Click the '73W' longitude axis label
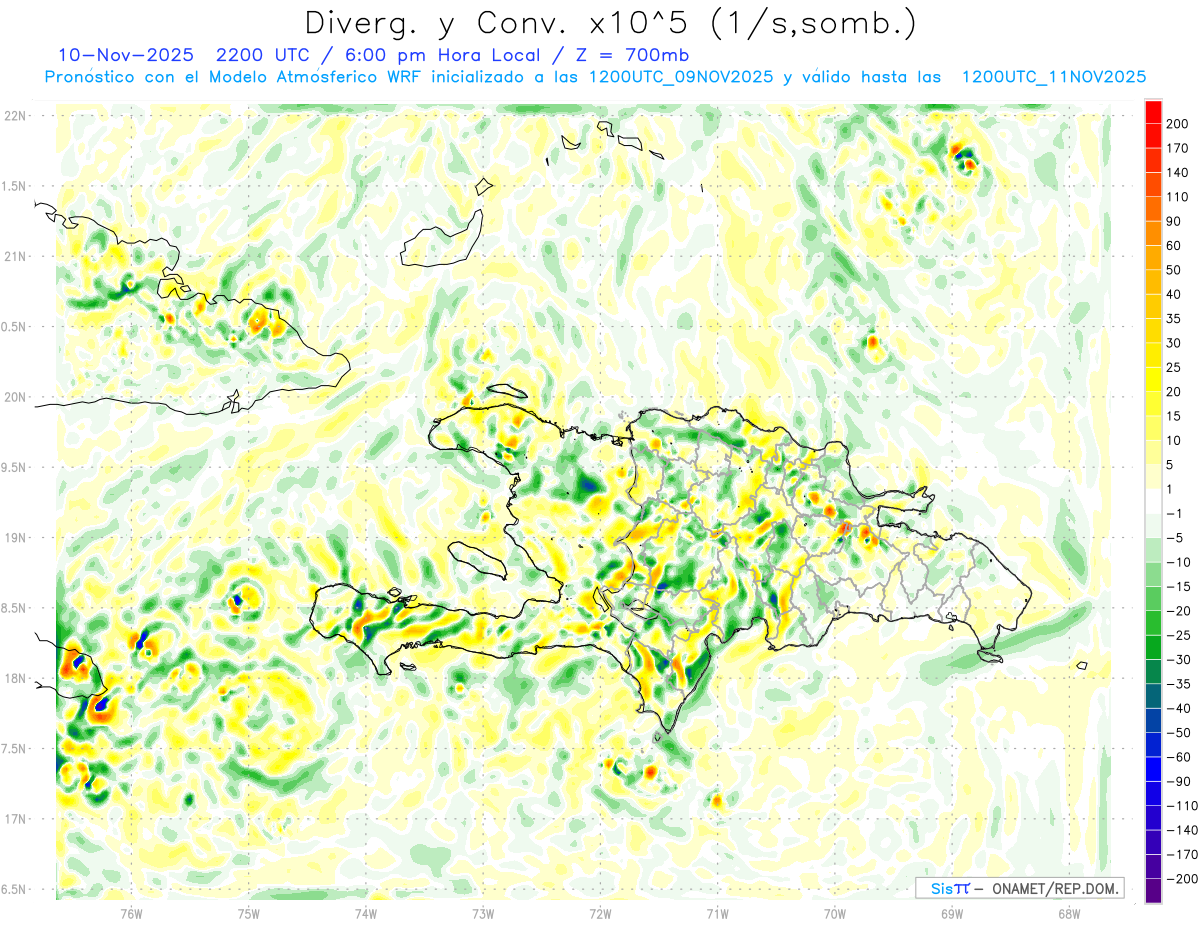This screenshot has height=927, width=1200. pyautogui.click(x=483, y=913)
